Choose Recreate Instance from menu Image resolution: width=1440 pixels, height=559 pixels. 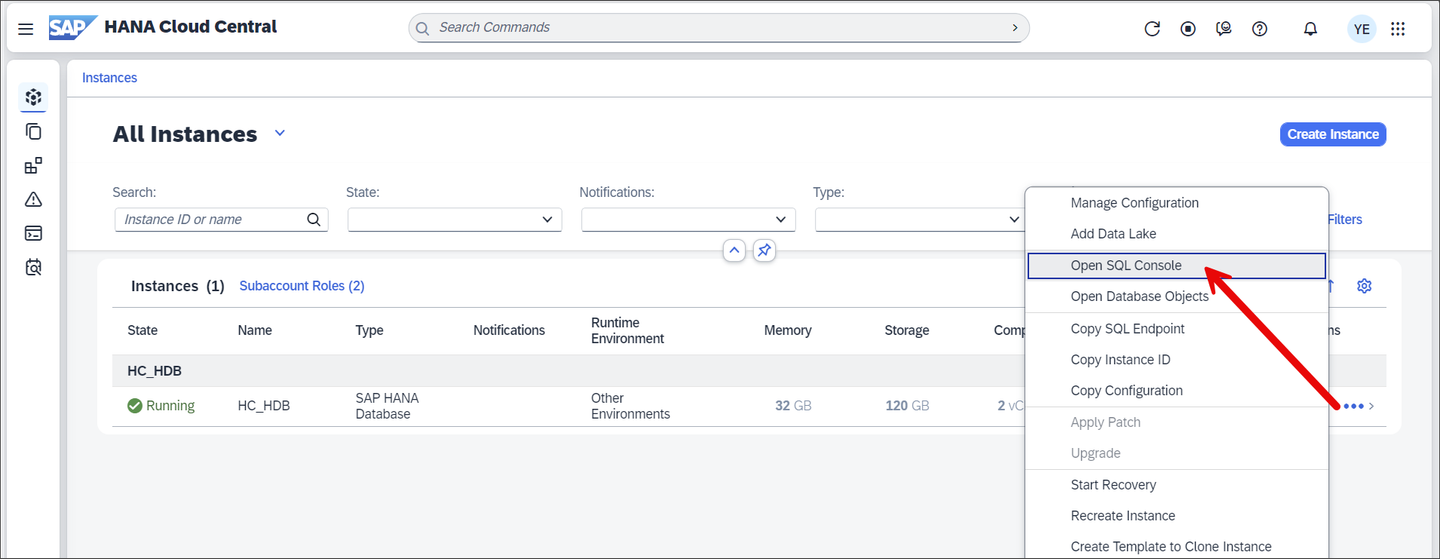[x=1177, y=516]
